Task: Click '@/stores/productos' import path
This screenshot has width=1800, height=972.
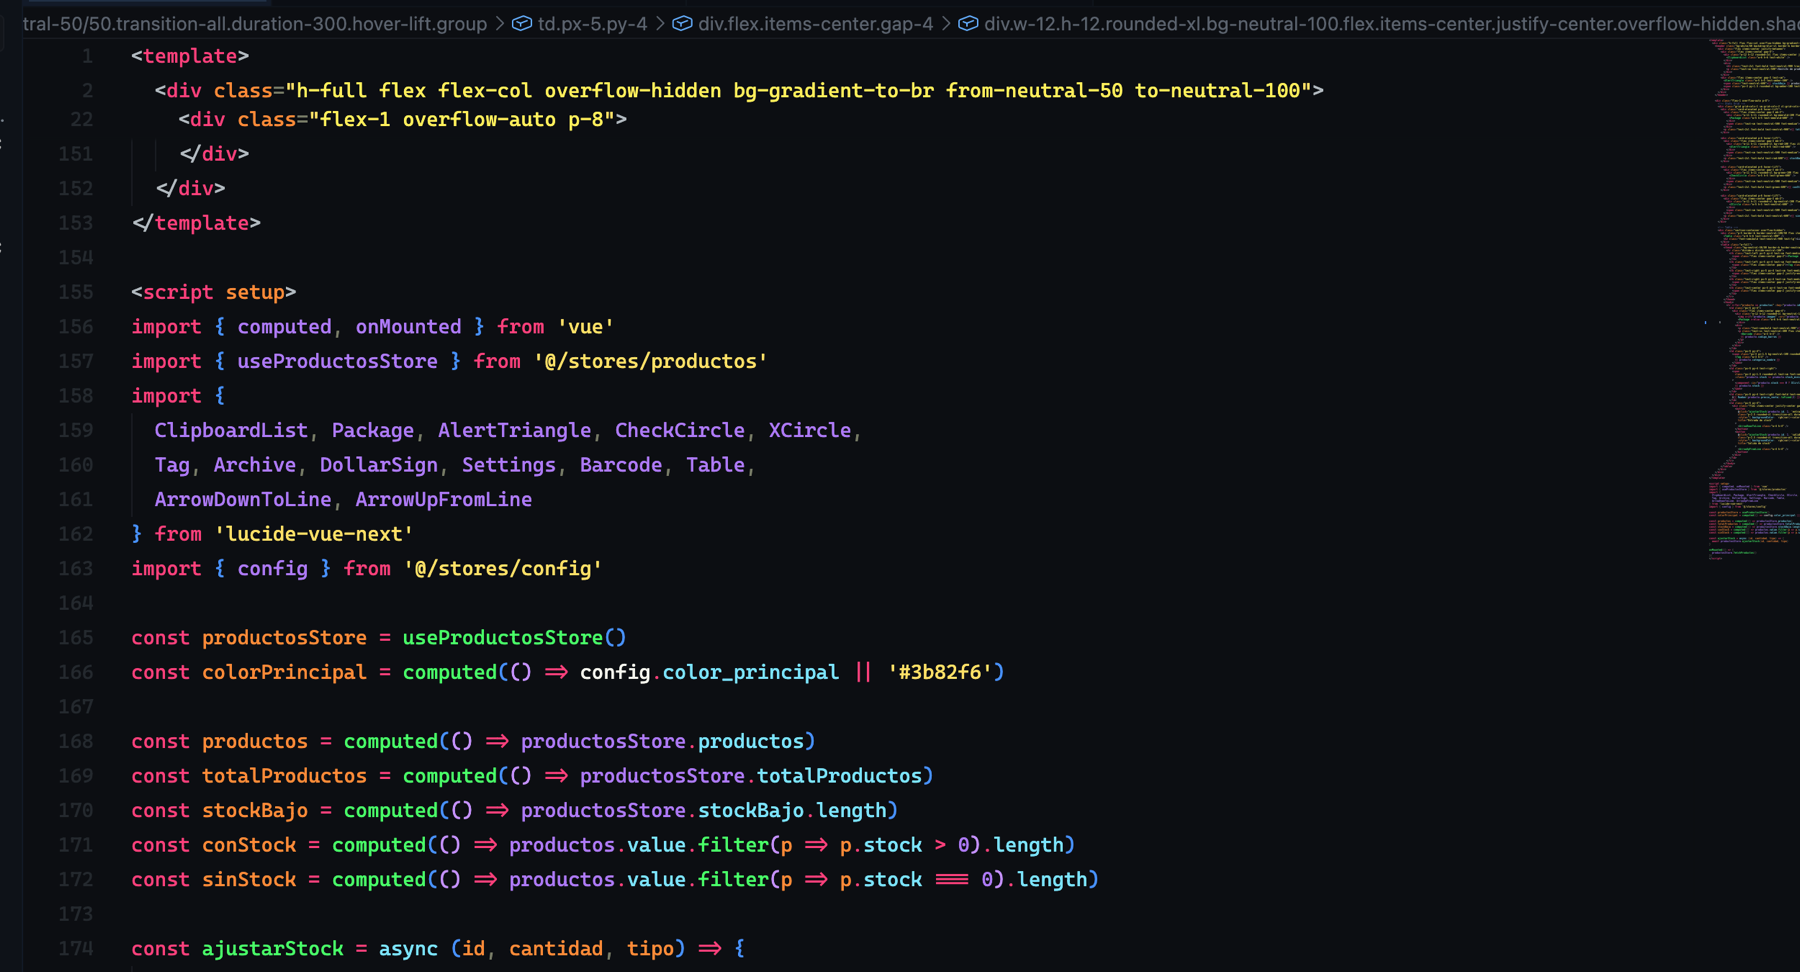Action: click(650, 361)
